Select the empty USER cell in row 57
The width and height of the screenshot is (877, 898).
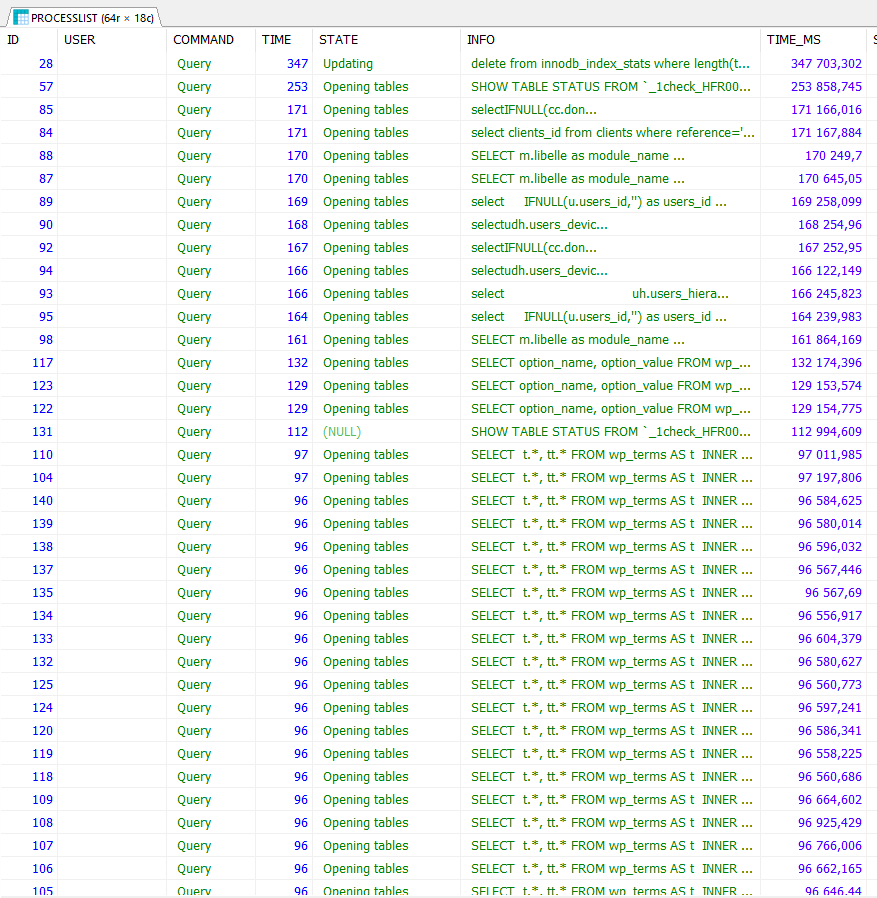(112, 87)
